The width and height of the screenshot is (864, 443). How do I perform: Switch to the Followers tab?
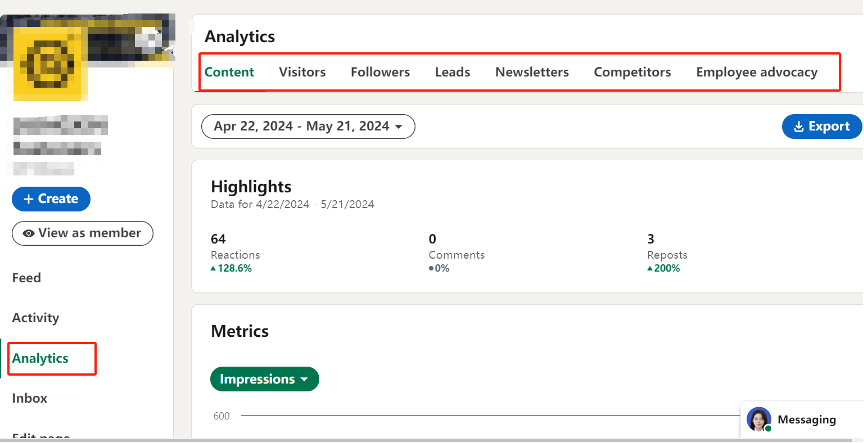[x=380, y=72]
